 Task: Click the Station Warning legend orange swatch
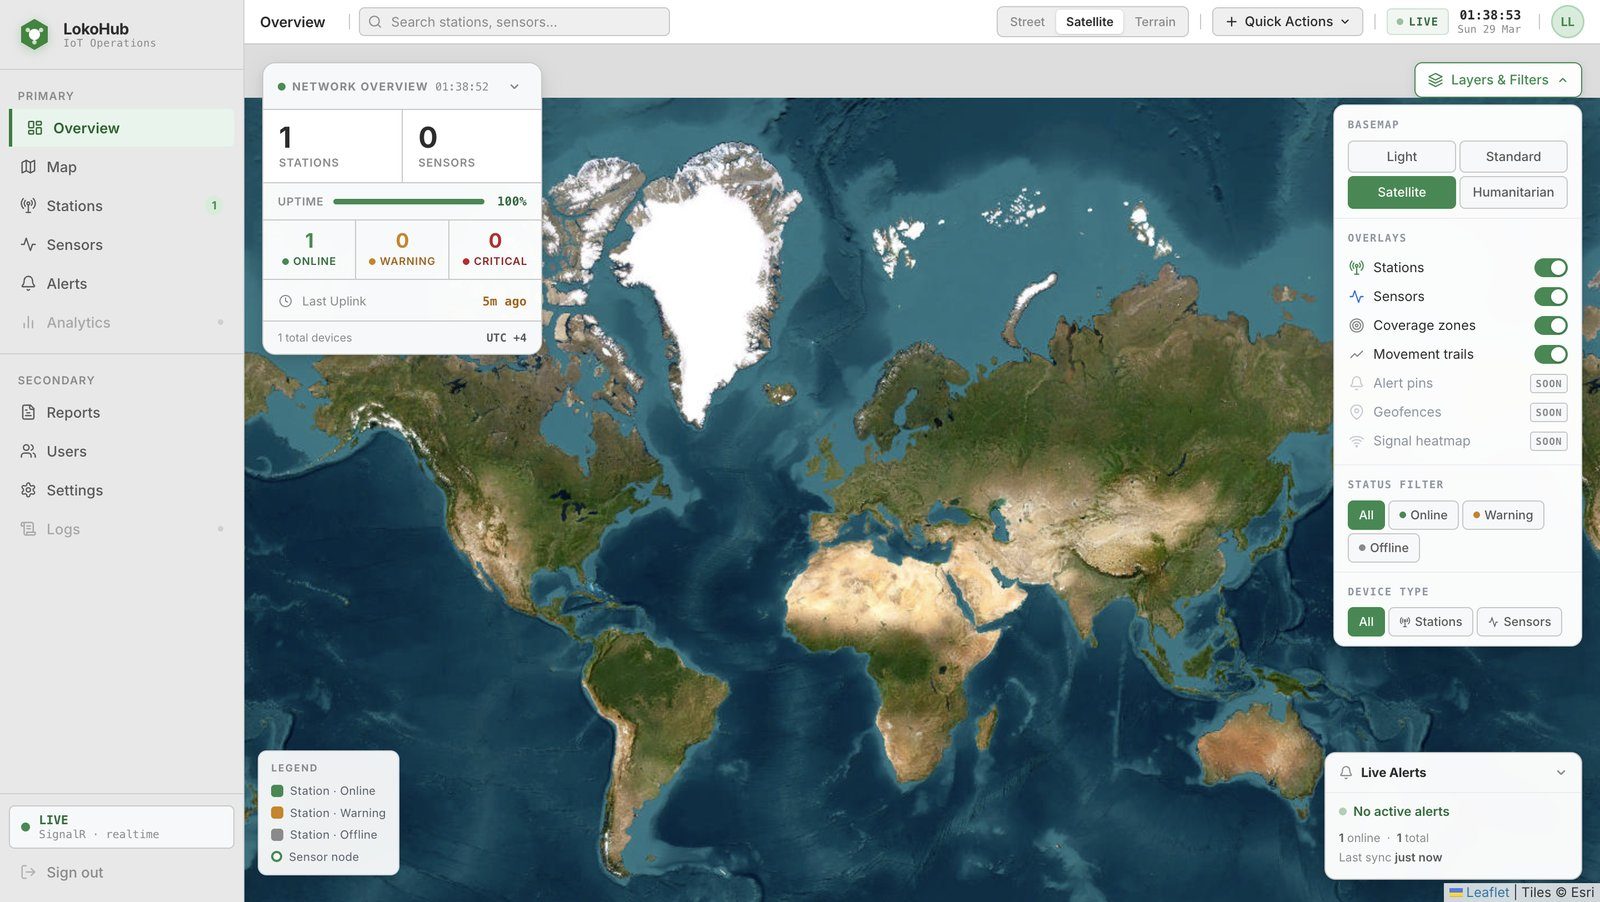pos(277,813)
